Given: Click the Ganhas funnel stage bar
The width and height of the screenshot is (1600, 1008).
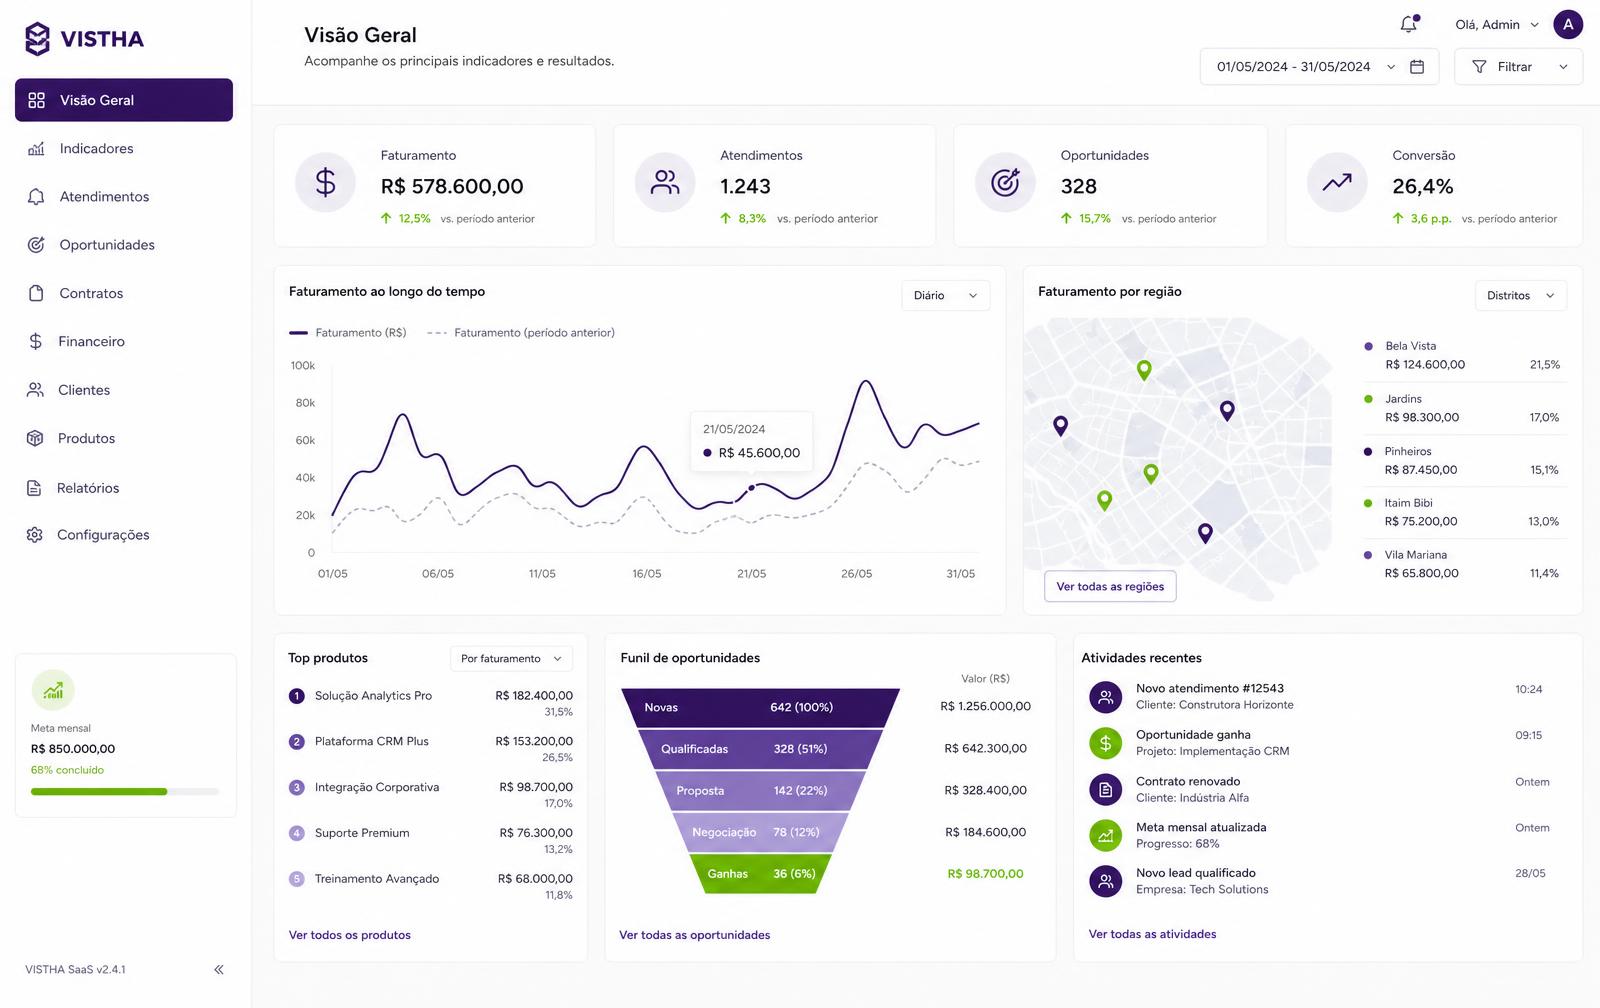Looking at the screenshot, I should point(760,874).
